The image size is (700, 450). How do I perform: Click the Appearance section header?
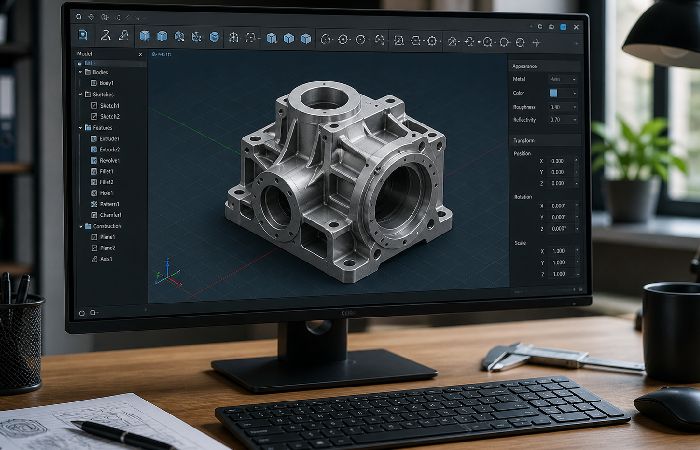click(x=545, y=66)
